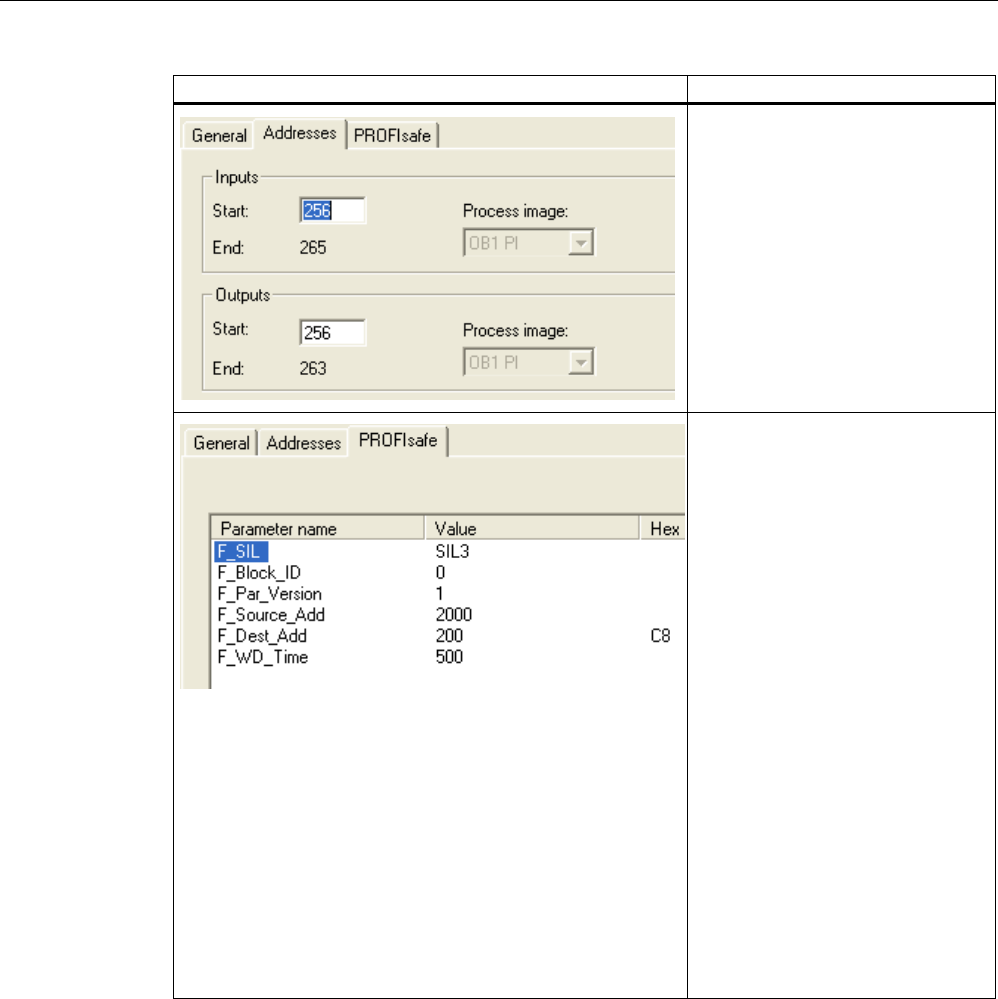998x999 pixels.
Task: Click the F_Block_ID value 0
Action: click(440, 572)
